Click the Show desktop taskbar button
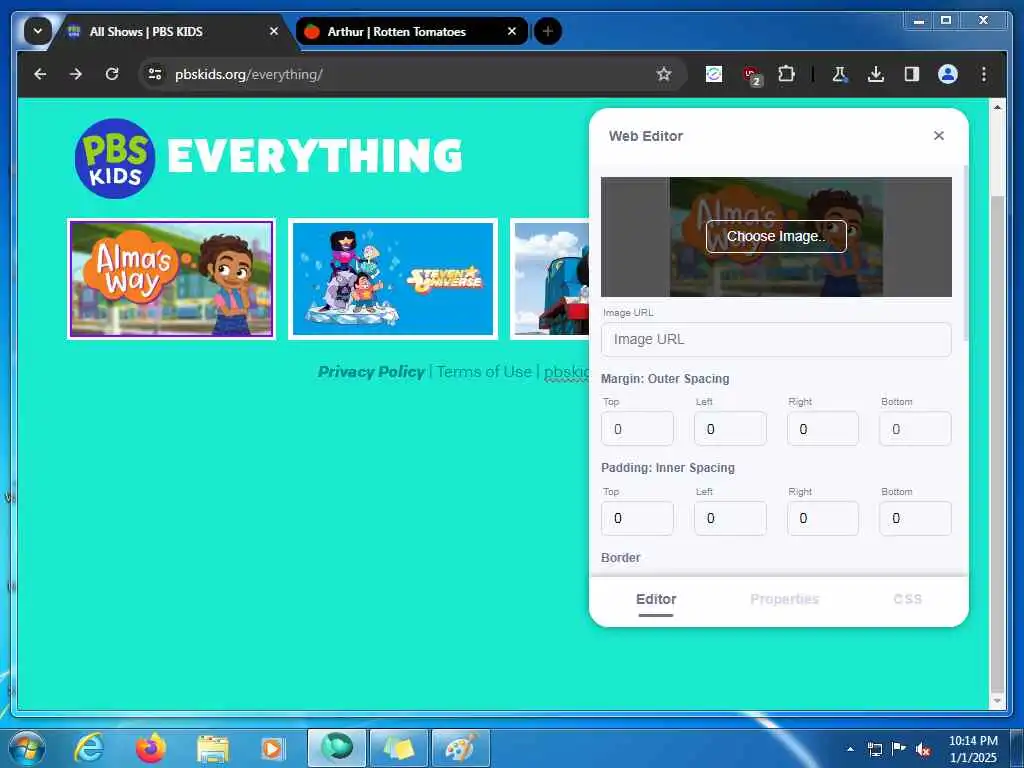 [x=1017, y=748]
